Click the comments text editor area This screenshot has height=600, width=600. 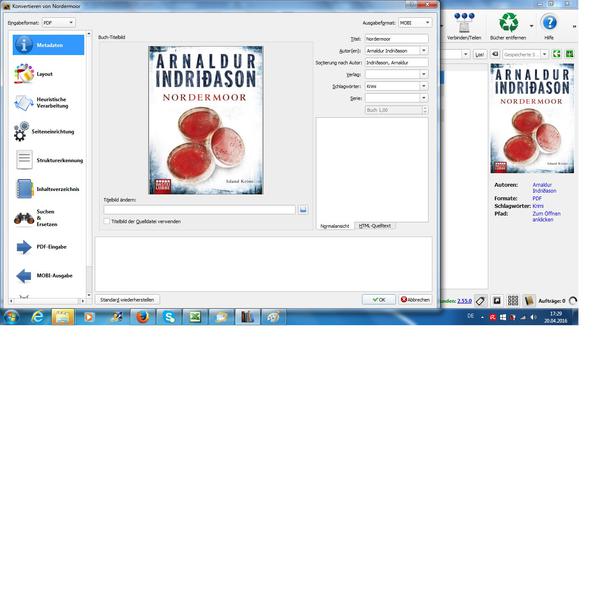coord(372,170)
